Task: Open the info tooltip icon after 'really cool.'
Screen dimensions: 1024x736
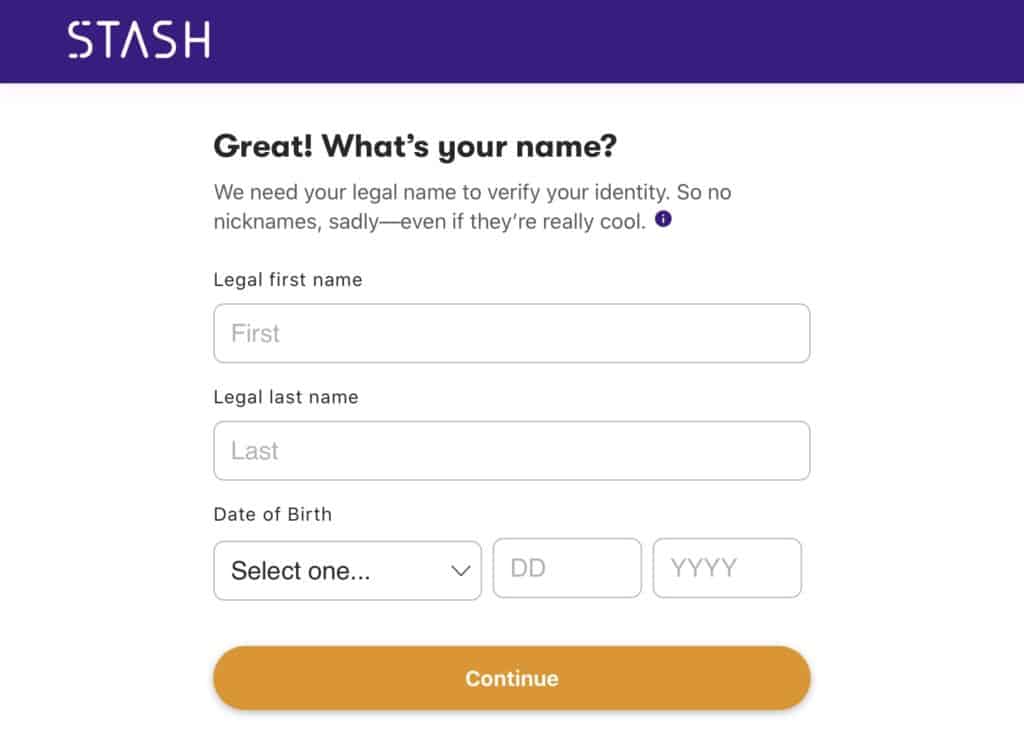Action: (x=663, y=219)
